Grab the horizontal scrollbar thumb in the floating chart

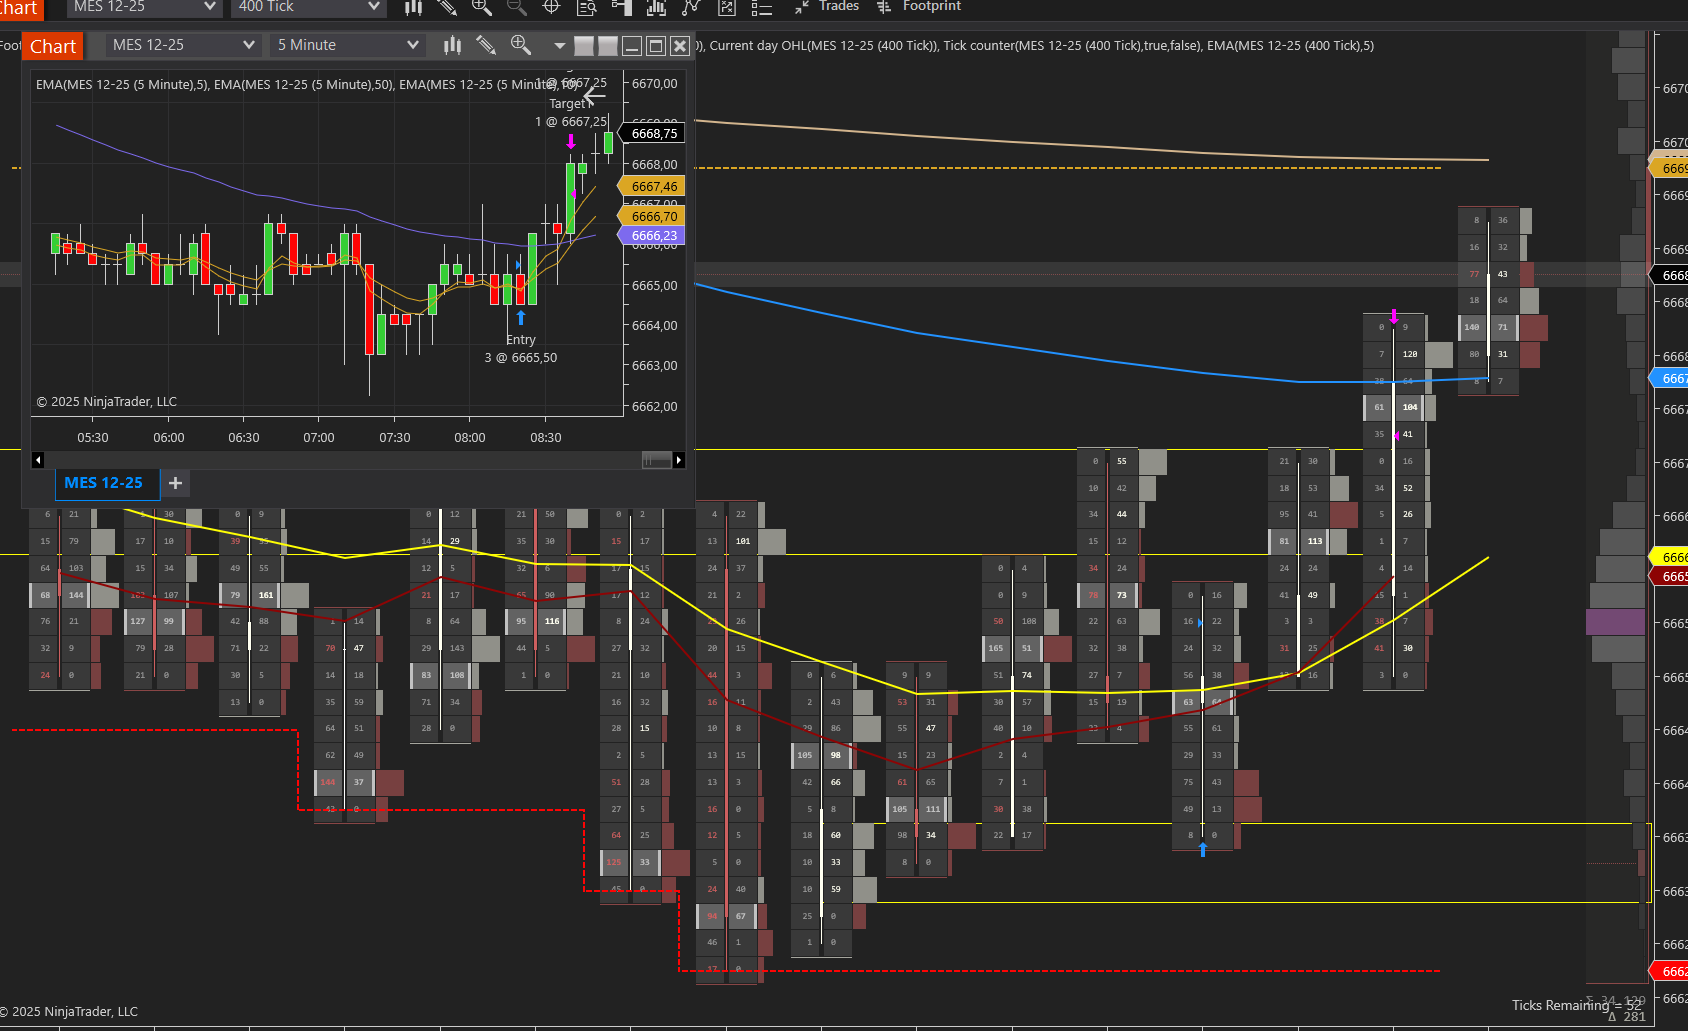click(657, 460)
